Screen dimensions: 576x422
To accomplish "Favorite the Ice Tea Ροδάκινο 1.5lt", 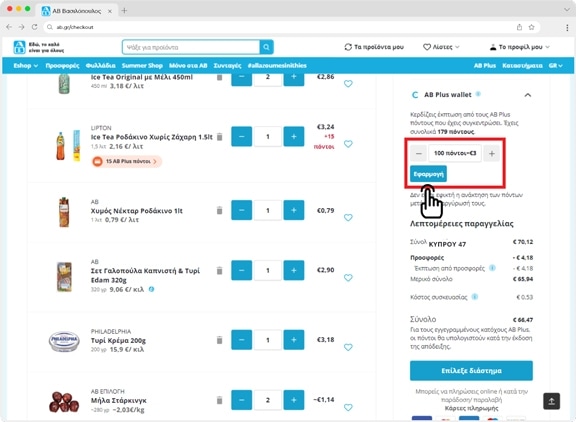I will (348, 144).
